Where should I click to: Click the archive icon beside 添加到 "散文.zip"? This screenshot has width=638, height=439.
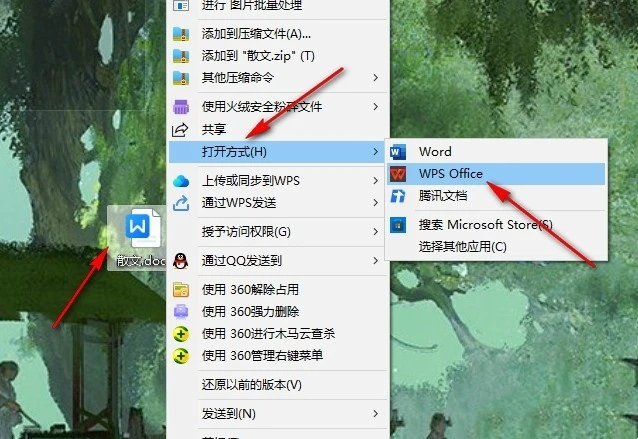point(181,56)
